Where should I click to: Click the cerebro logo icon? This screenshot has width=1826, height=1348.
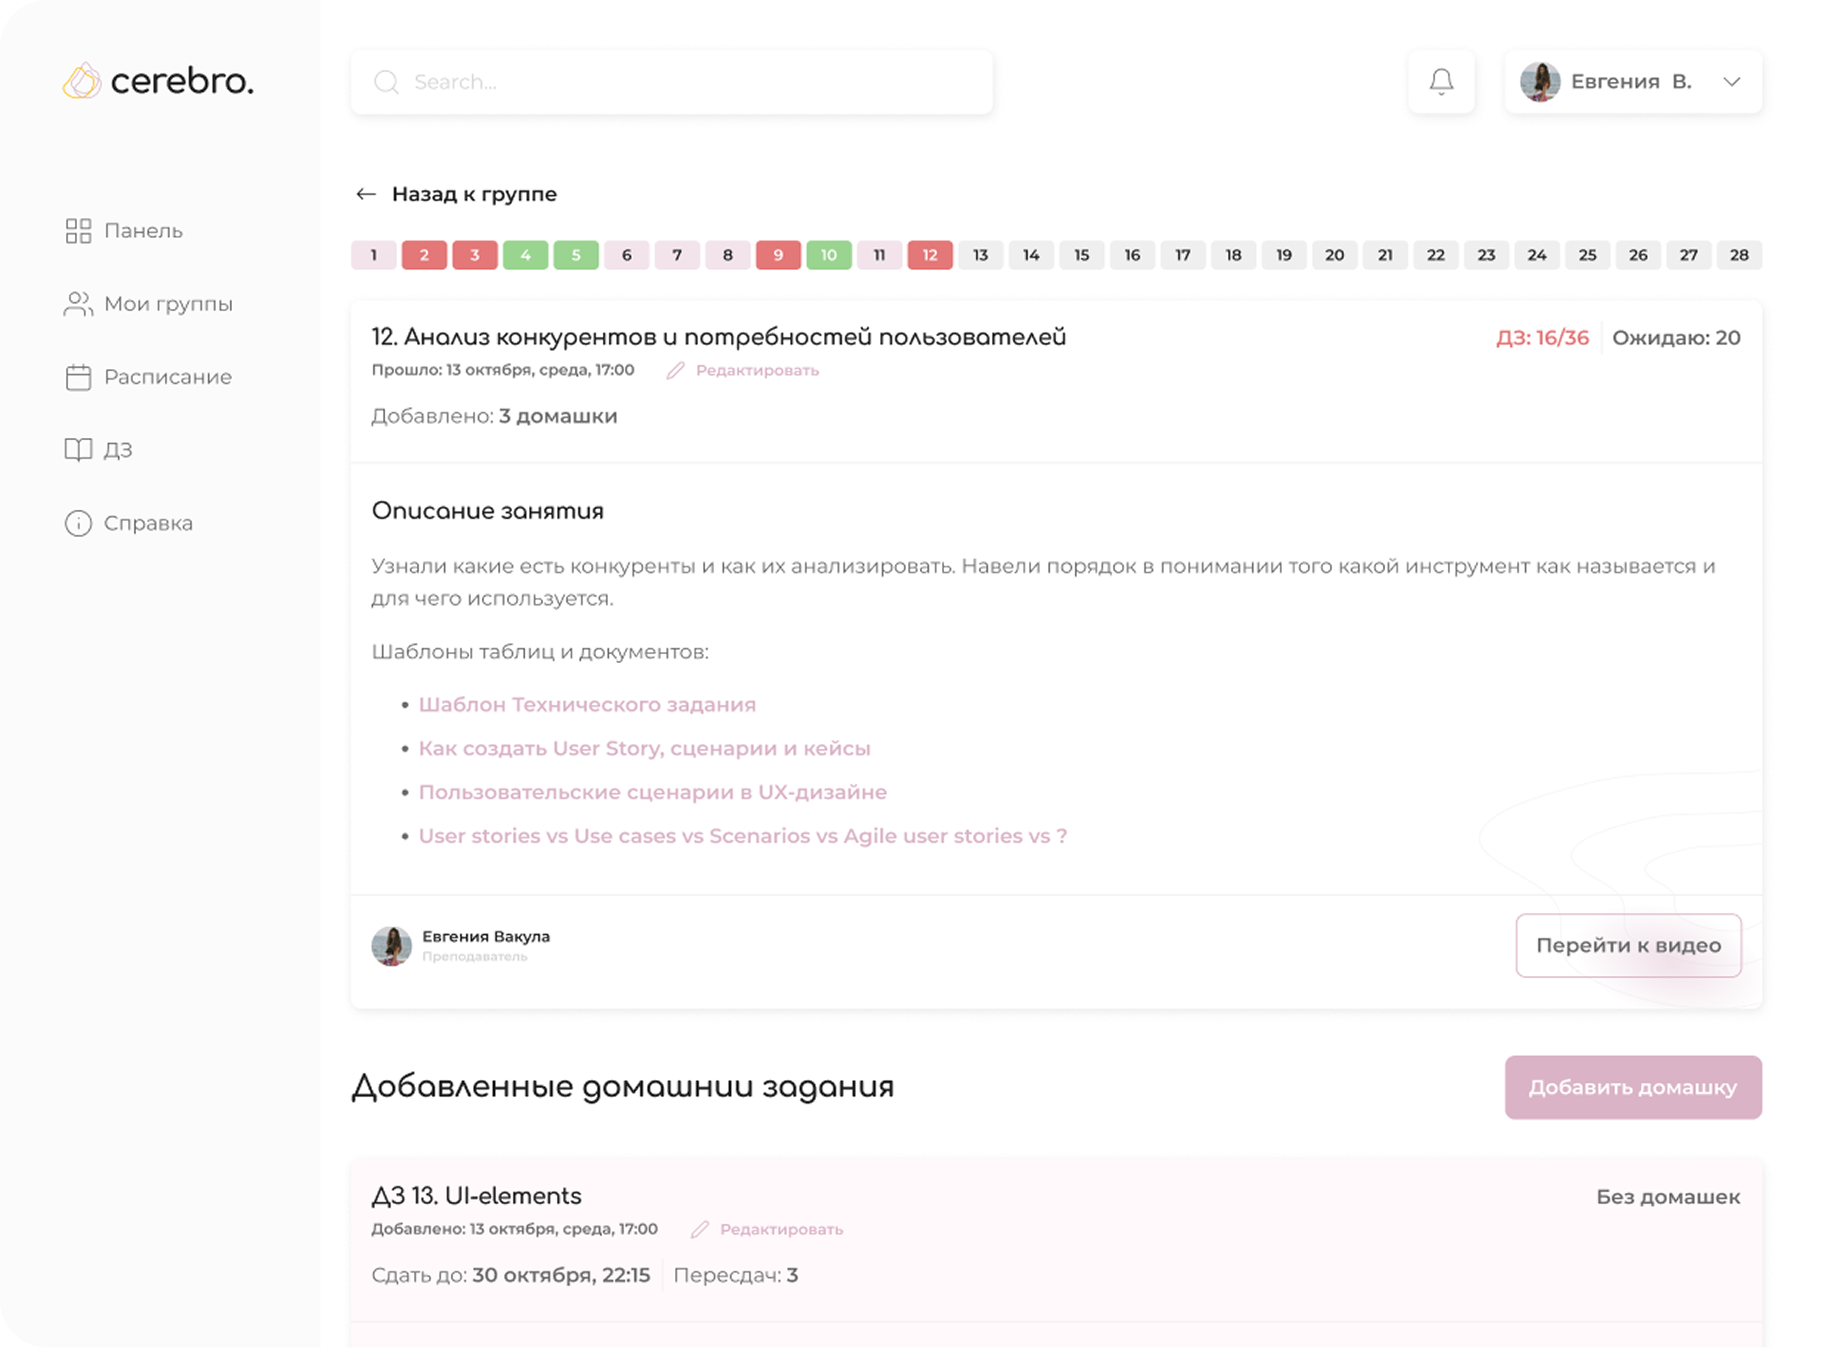pos(82,81)
